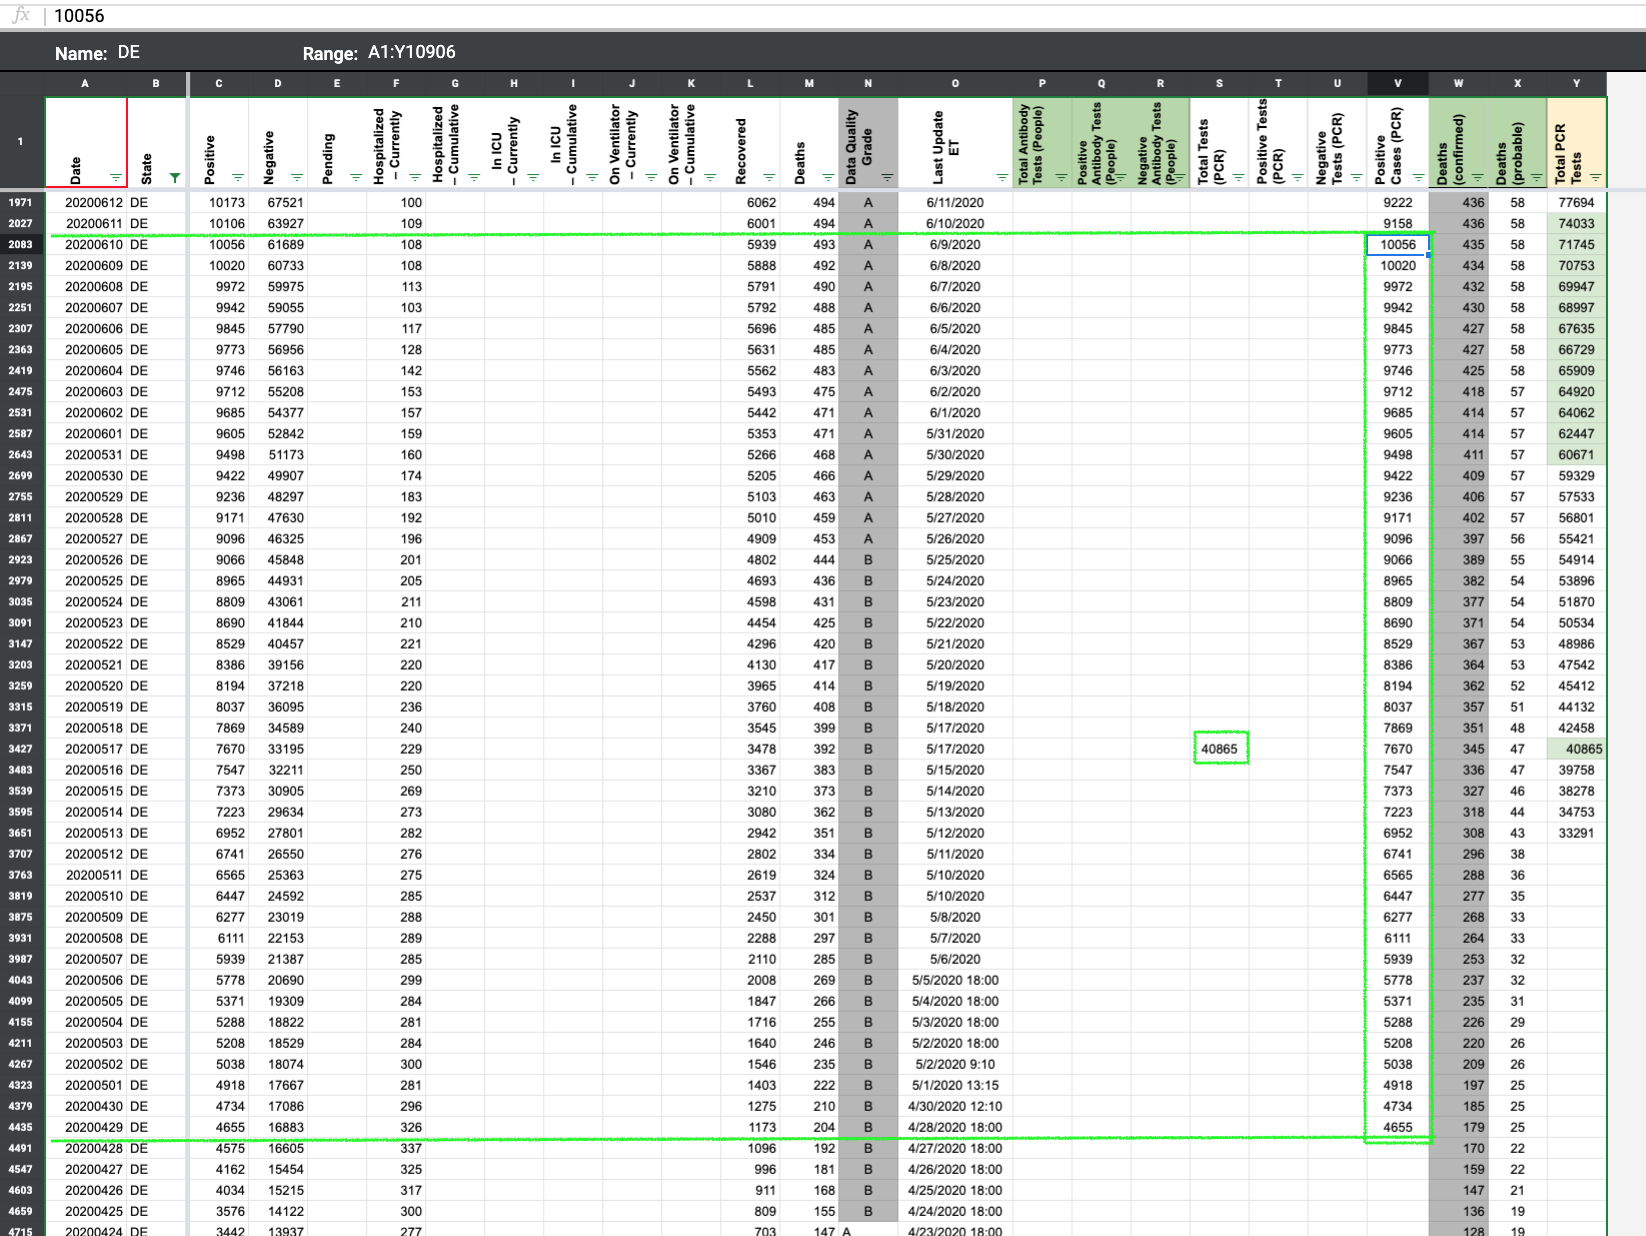
Task: Open the Deaths (probable) filter dropdown
Action: [1536, 178]
